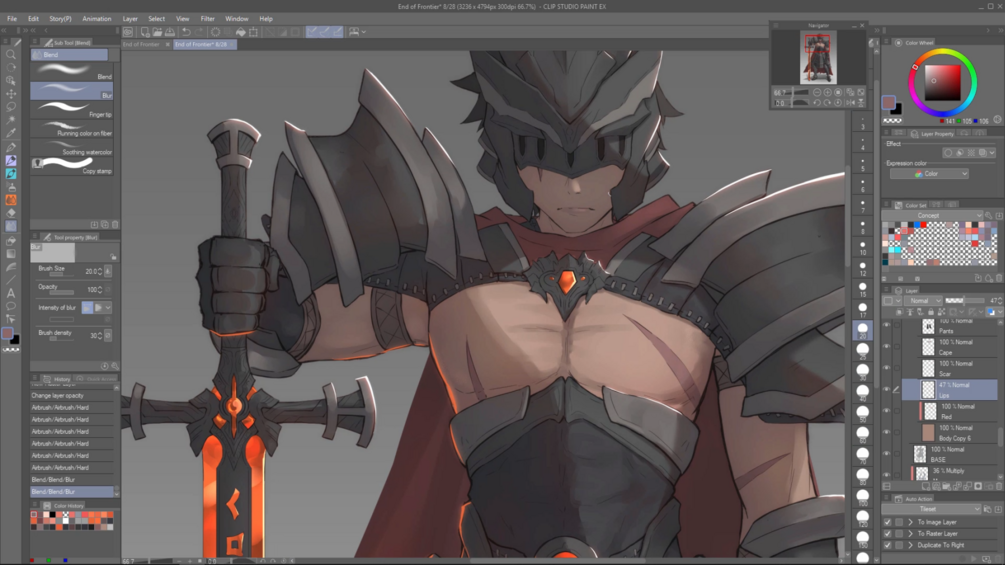Hide the Red layer
The width and height of the screenshot is (1005, 565).
click(x=886, y=411)
